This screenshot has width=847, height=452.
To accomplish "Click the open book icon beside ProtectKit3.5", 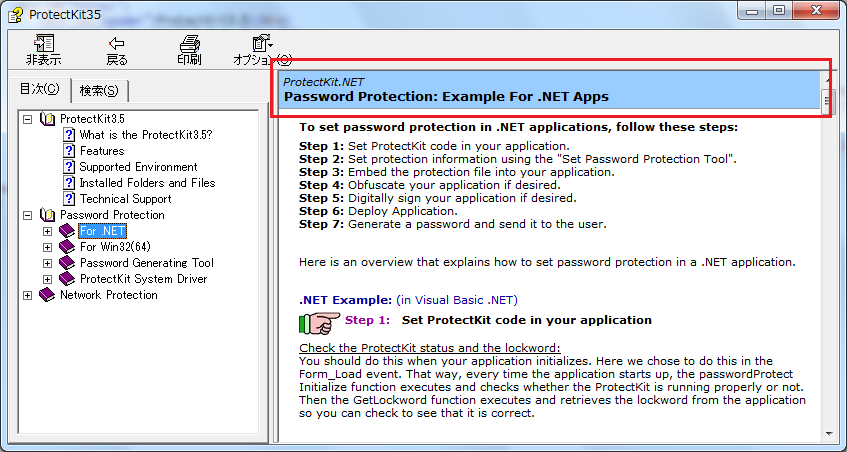I will (48, 119).
